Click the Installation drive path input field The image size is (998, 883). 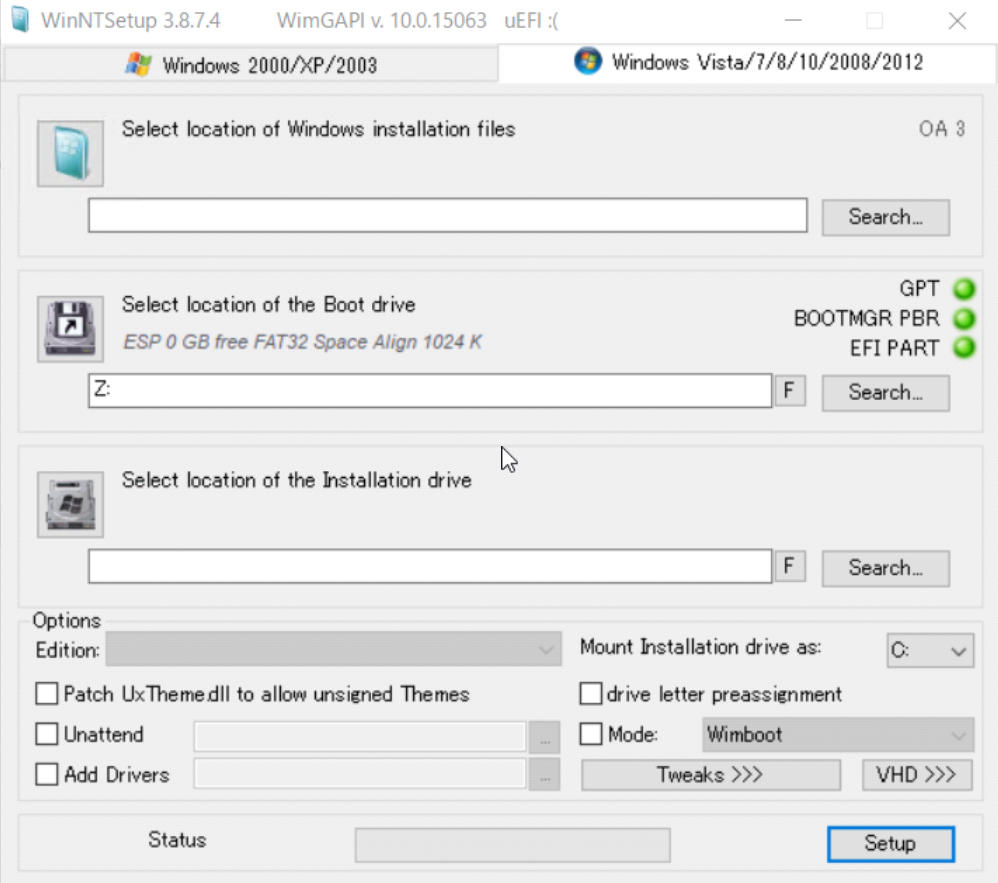pyautogui.click(x=430, y=566)
